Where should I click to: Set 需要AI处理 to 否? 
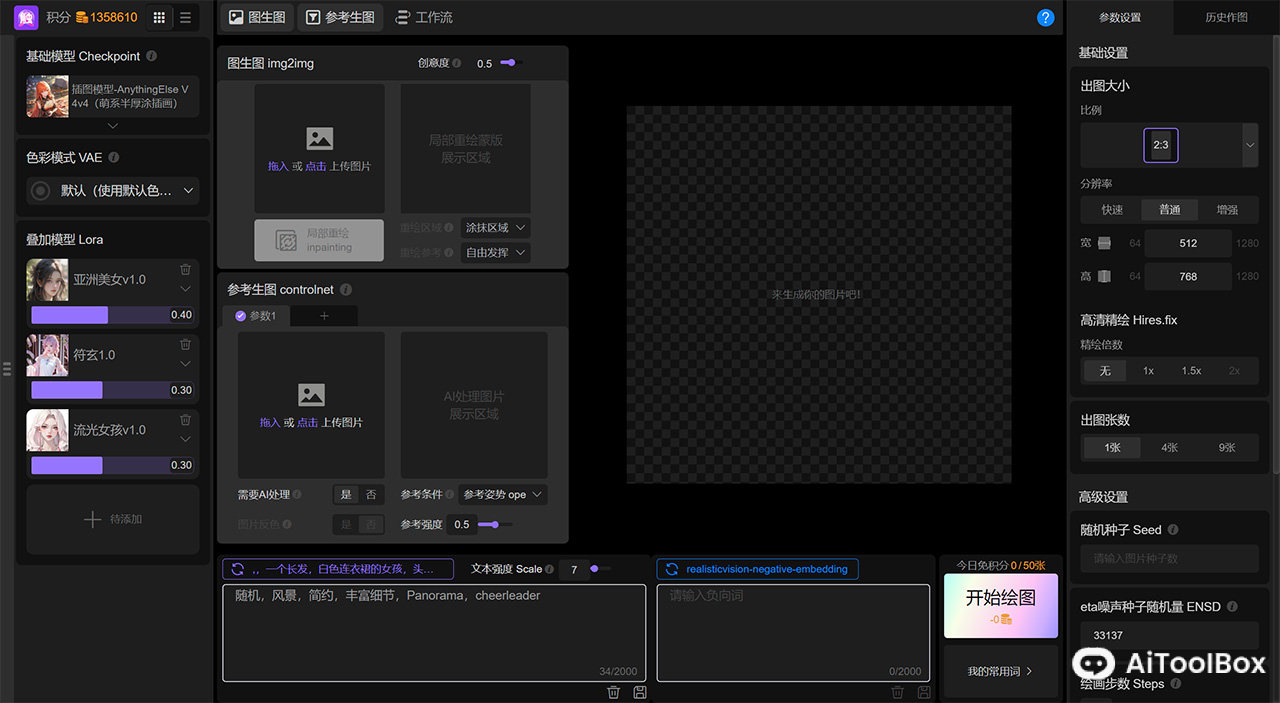click(371, 494)
